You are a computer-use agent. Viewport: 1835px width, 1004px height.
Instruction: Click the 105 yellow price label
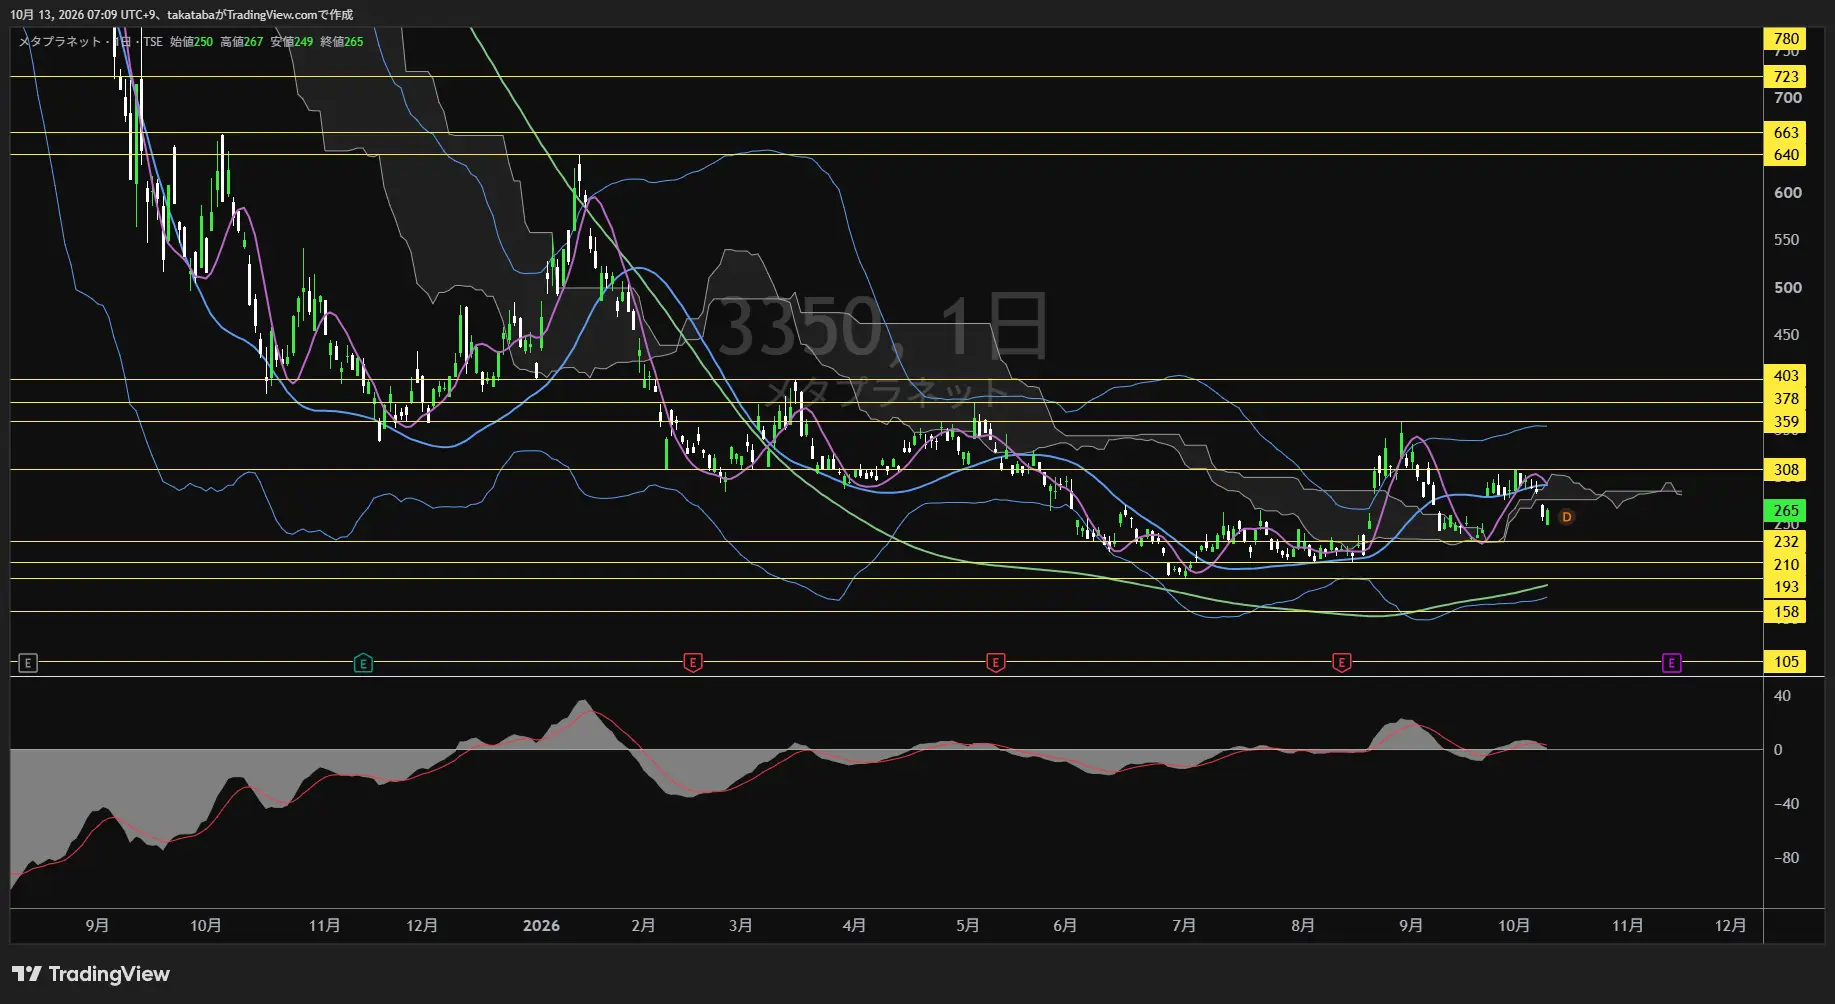1785,662
